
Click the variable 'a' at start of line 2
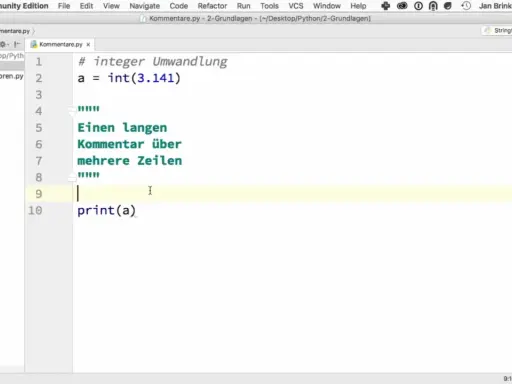(x=81, y=79)
